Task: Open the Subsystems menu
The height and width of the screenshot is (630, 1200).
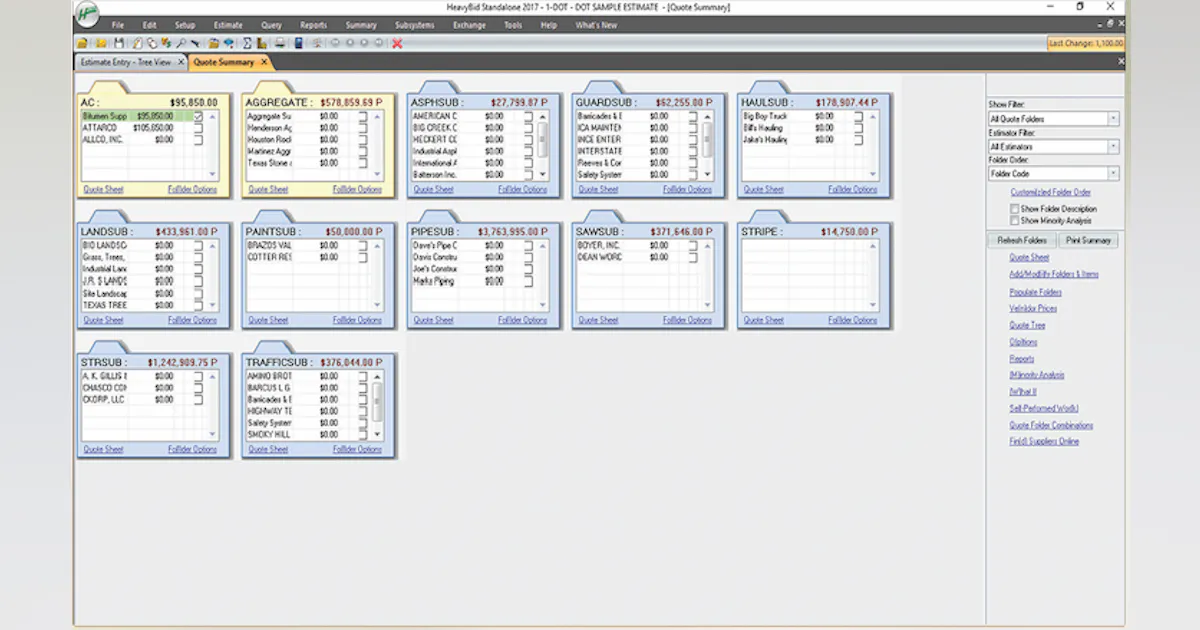Action: 414,25
